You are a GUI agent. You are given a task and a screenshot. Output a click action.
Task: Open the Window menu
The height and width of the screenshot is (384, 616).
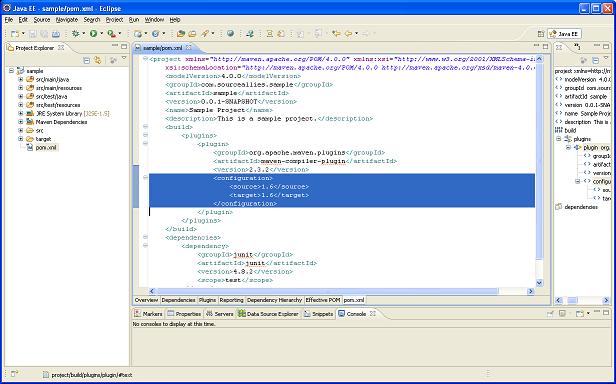(x=154, y=20)
